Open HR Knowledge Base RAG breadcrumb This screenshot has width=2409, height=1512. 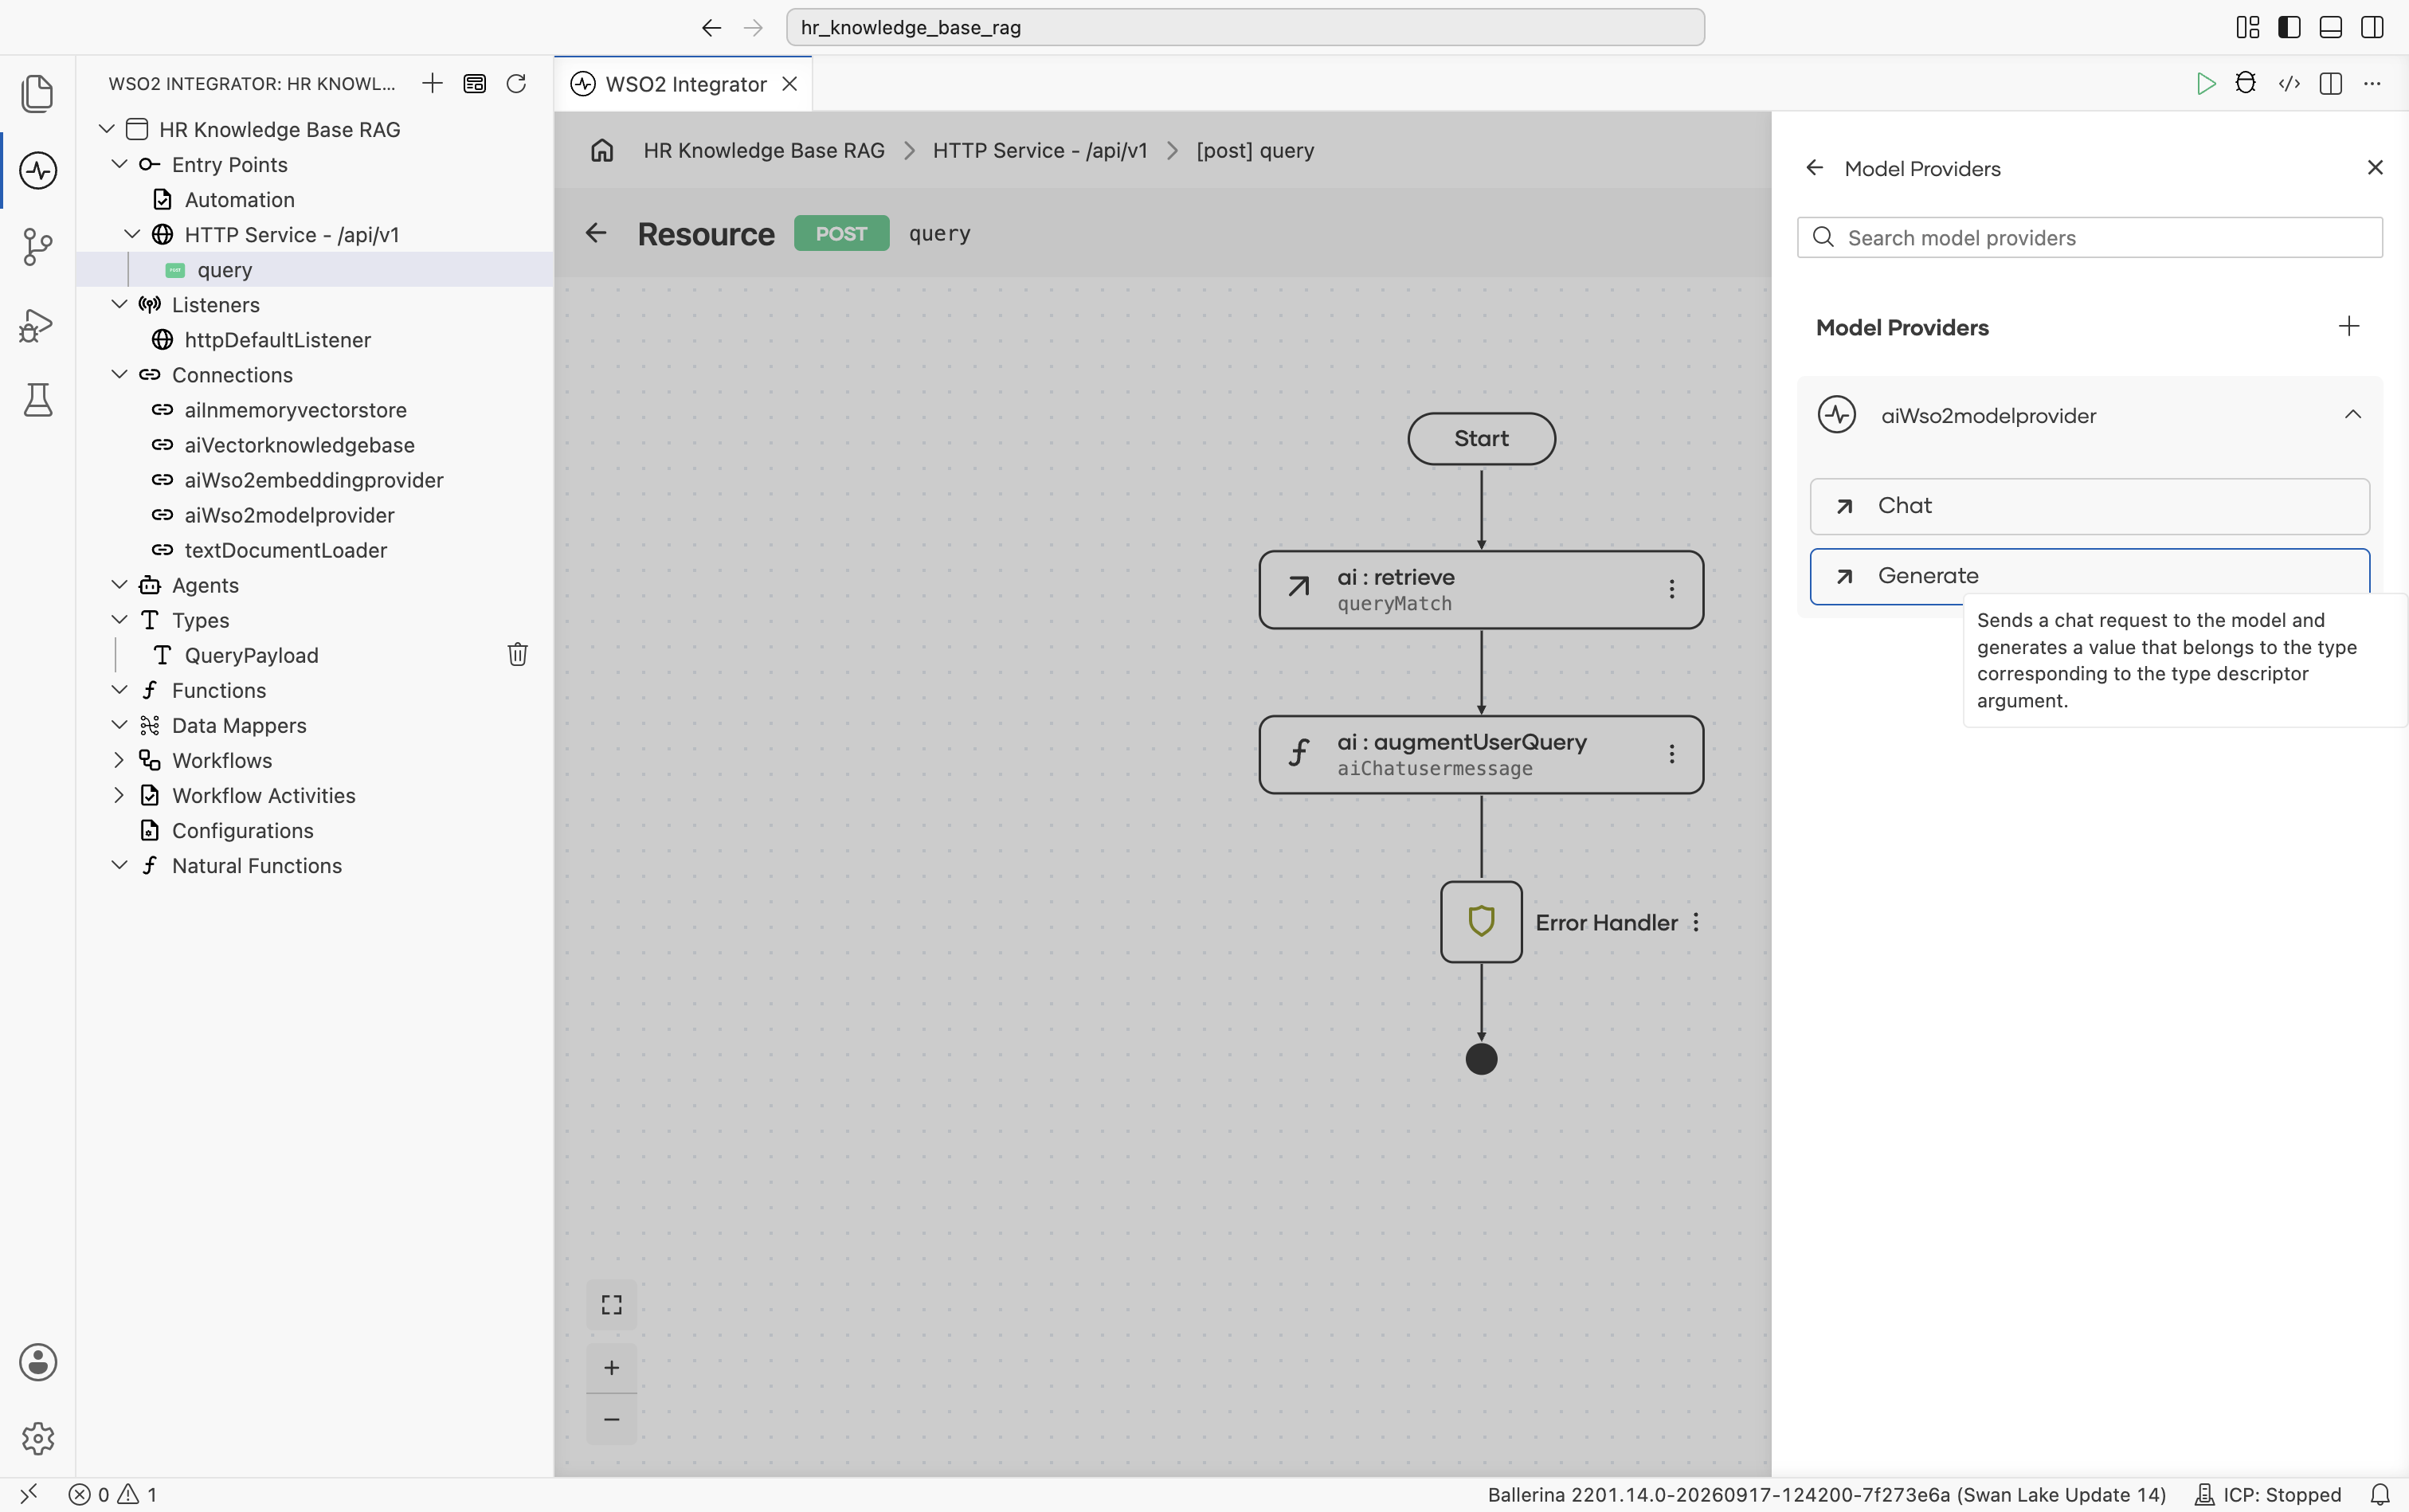764,150
